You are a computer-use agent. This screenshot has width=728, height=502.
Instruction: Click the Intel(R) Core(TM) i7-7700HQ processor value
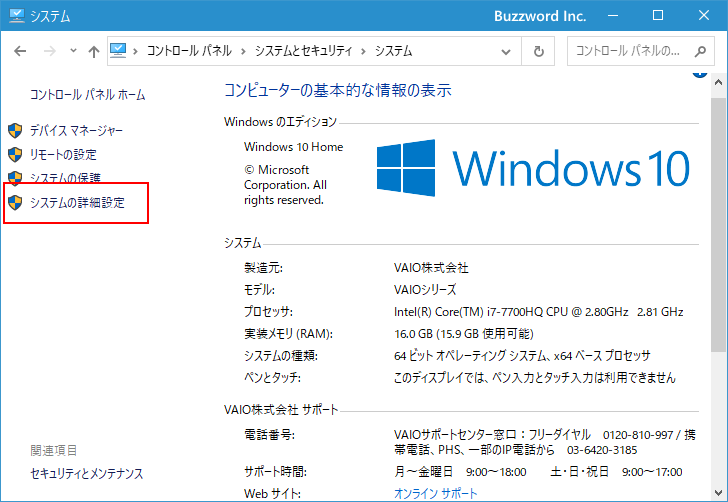pyautogui.click(x=539, y=312)
